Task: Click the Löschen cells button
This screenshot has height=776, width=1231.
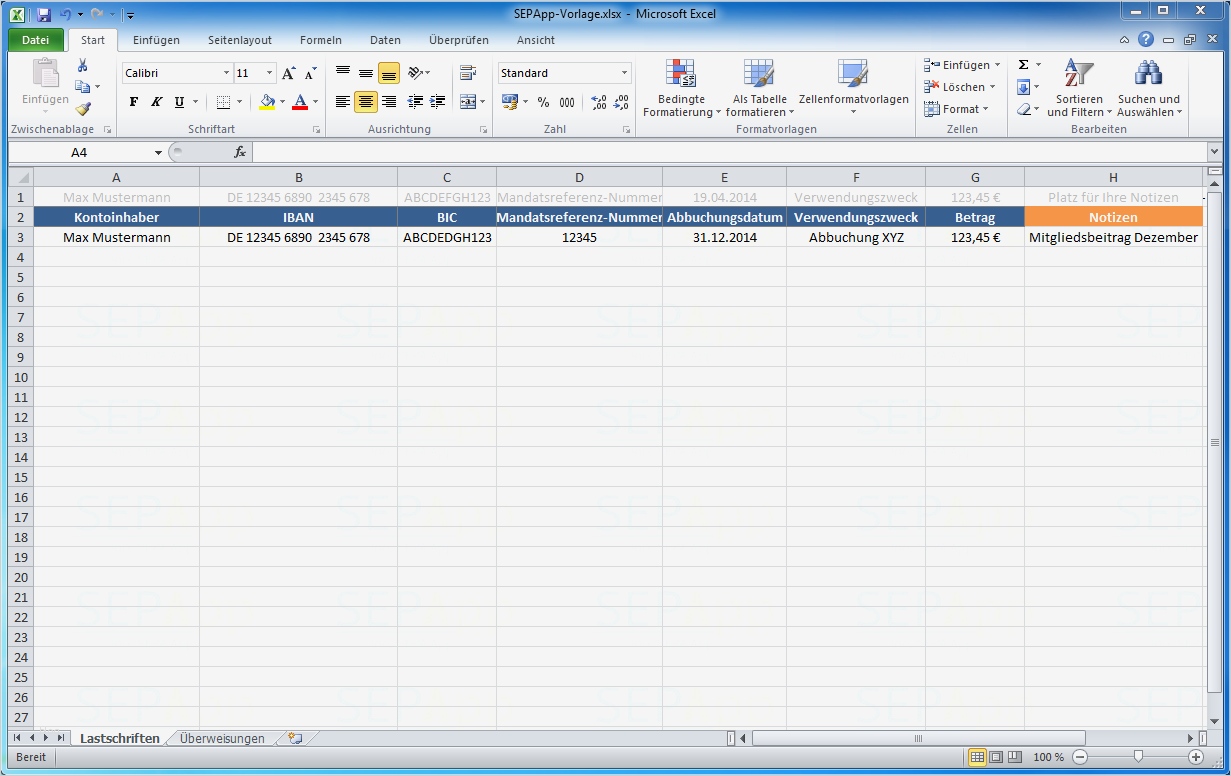Action: coord(961,87)
